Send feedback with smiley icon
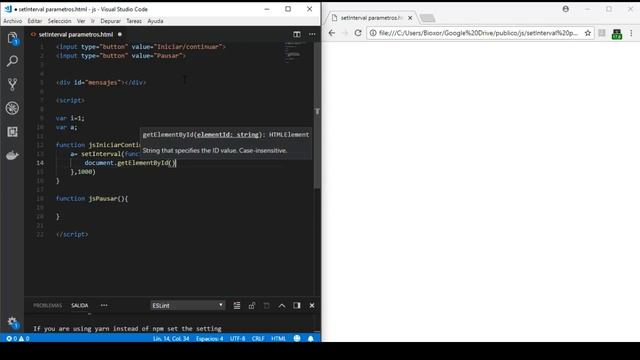The width and height of the screenshot is (640, 360). click(x=297, y=338)
